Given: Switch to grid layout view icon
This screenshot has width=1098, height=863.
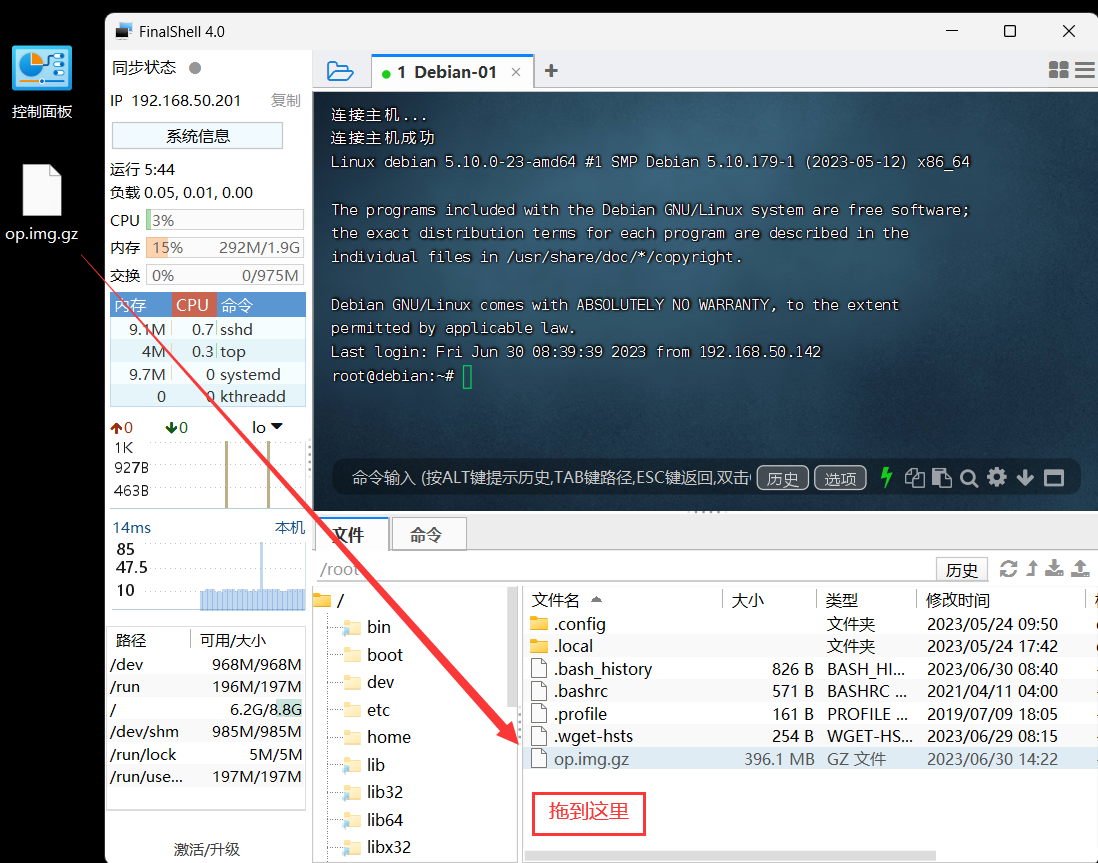Looking at the screenshot, I should coord(1059,69).
